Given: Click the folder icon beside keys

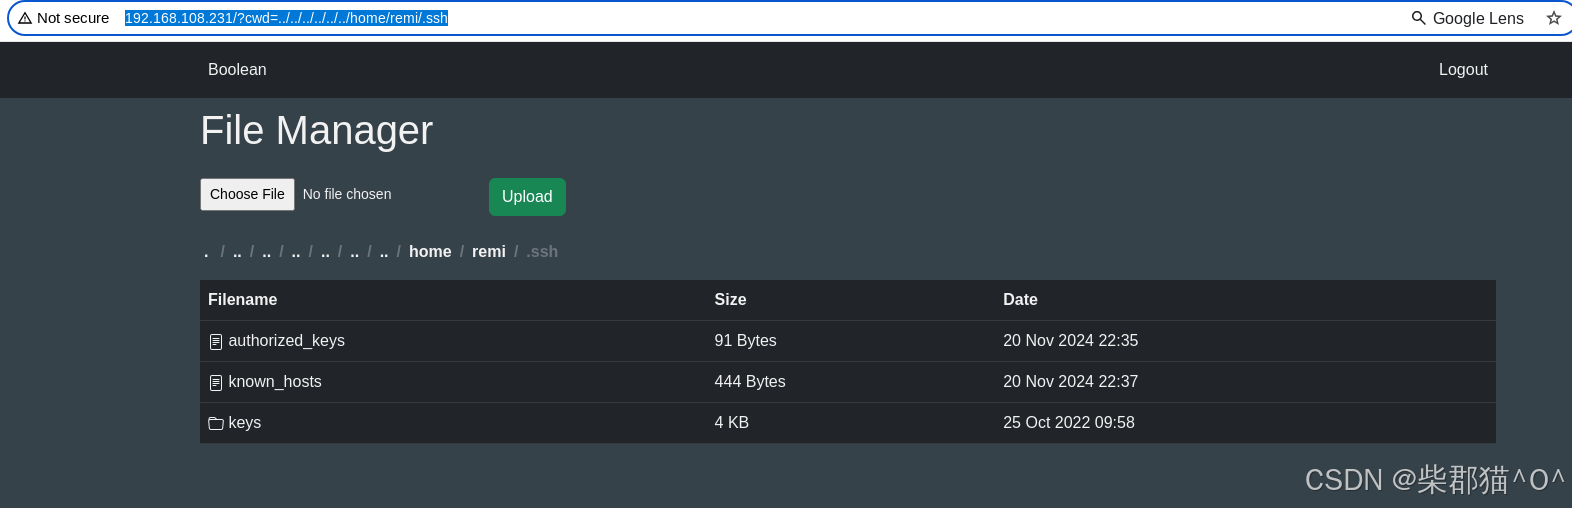Looking at the screenshot, I should tap(216, 424).
